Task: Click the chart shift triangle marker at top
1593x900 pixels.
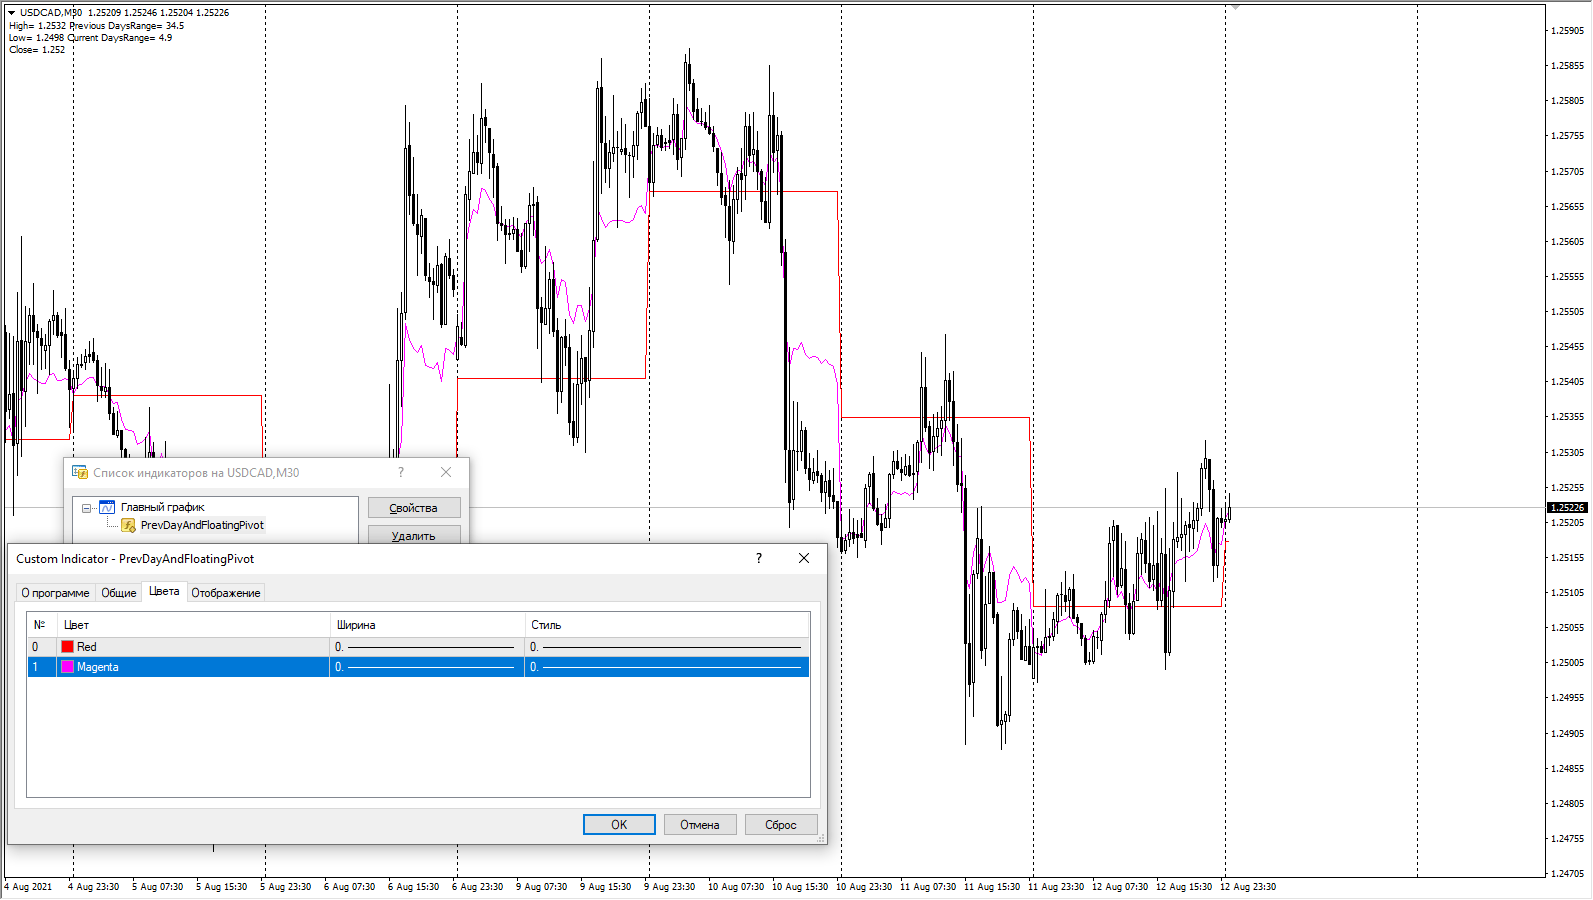Action: pos(1236,7)
